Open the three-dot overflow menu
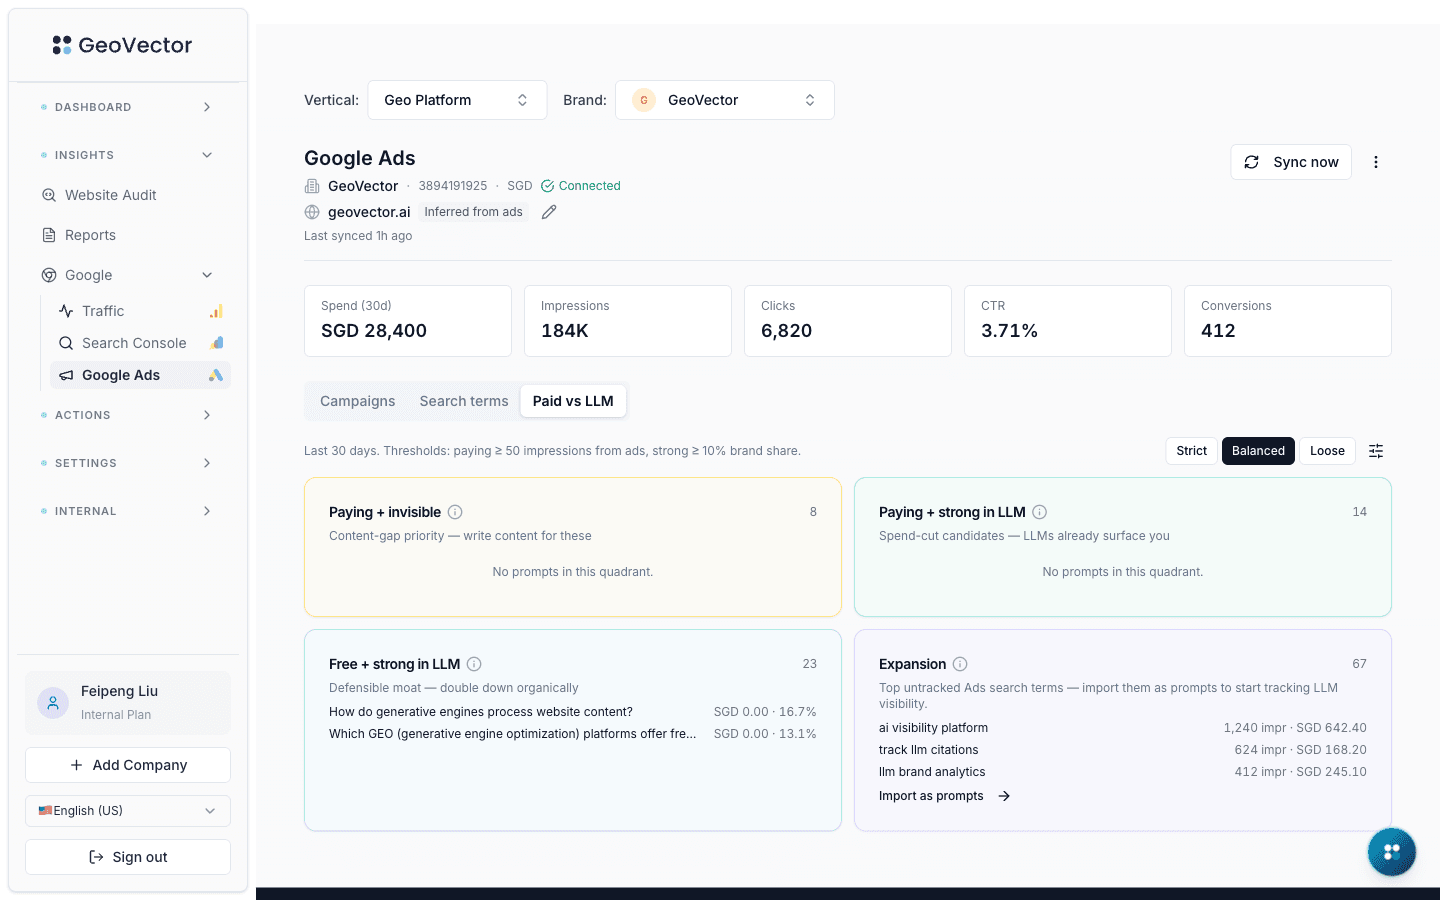Image resolution: width=1440 pixels, height=900 pixels. 1376,161
